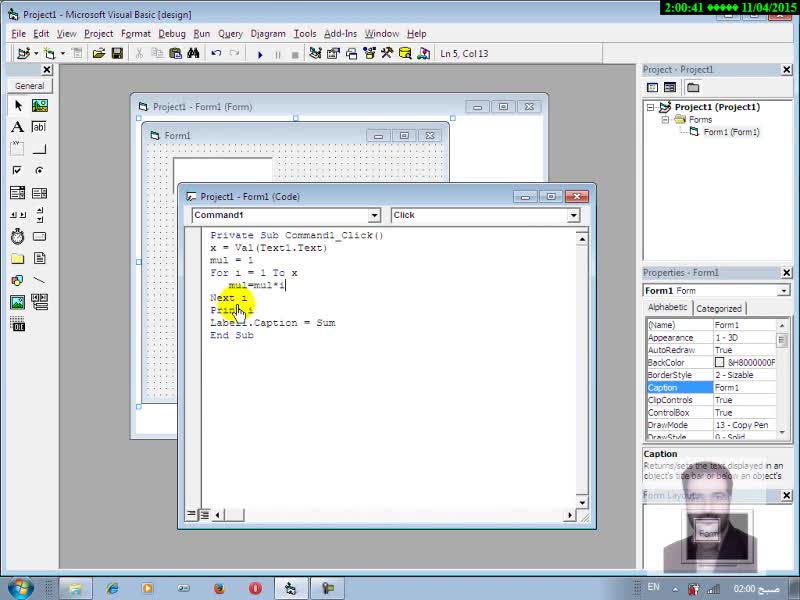
Task: Select the PictureBox tool
Action: point(39,106)
